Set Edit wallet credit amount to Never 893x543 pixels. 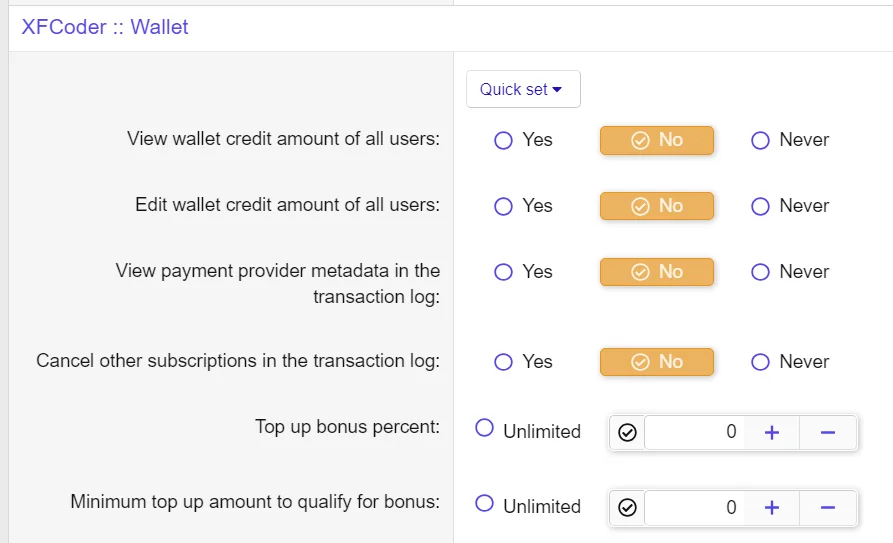(x=760, y=206)
